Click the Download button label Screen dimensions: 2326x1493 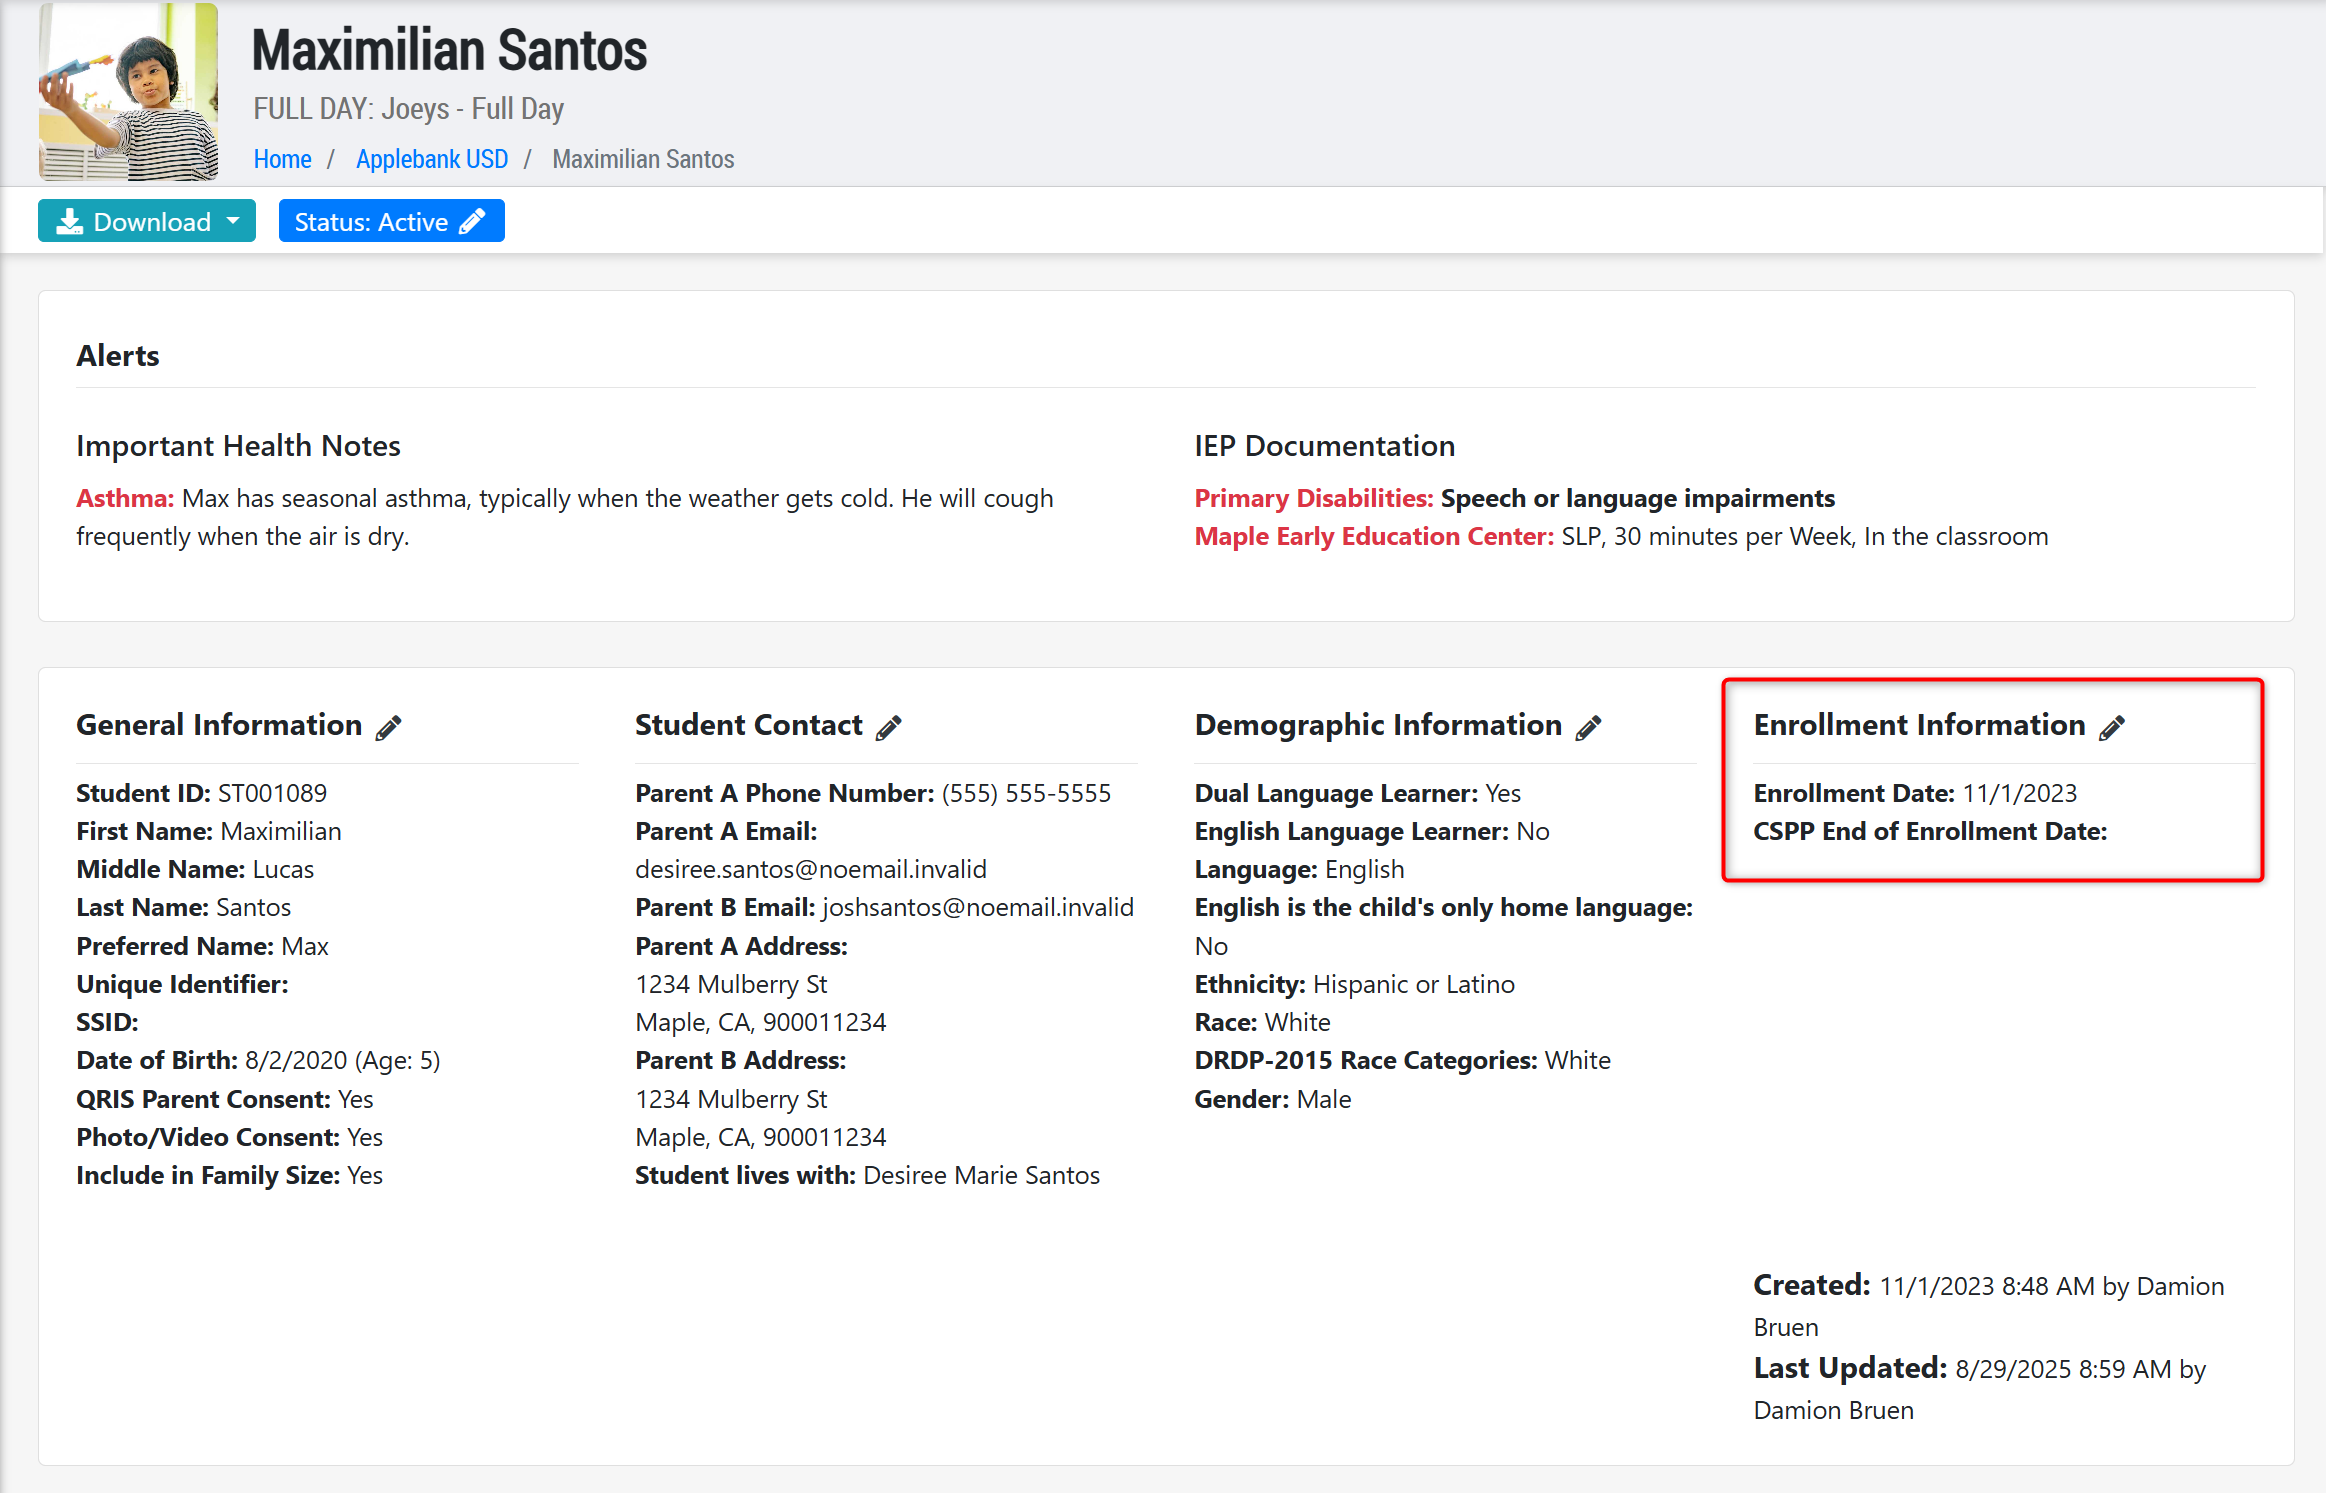tap(152, 221)
